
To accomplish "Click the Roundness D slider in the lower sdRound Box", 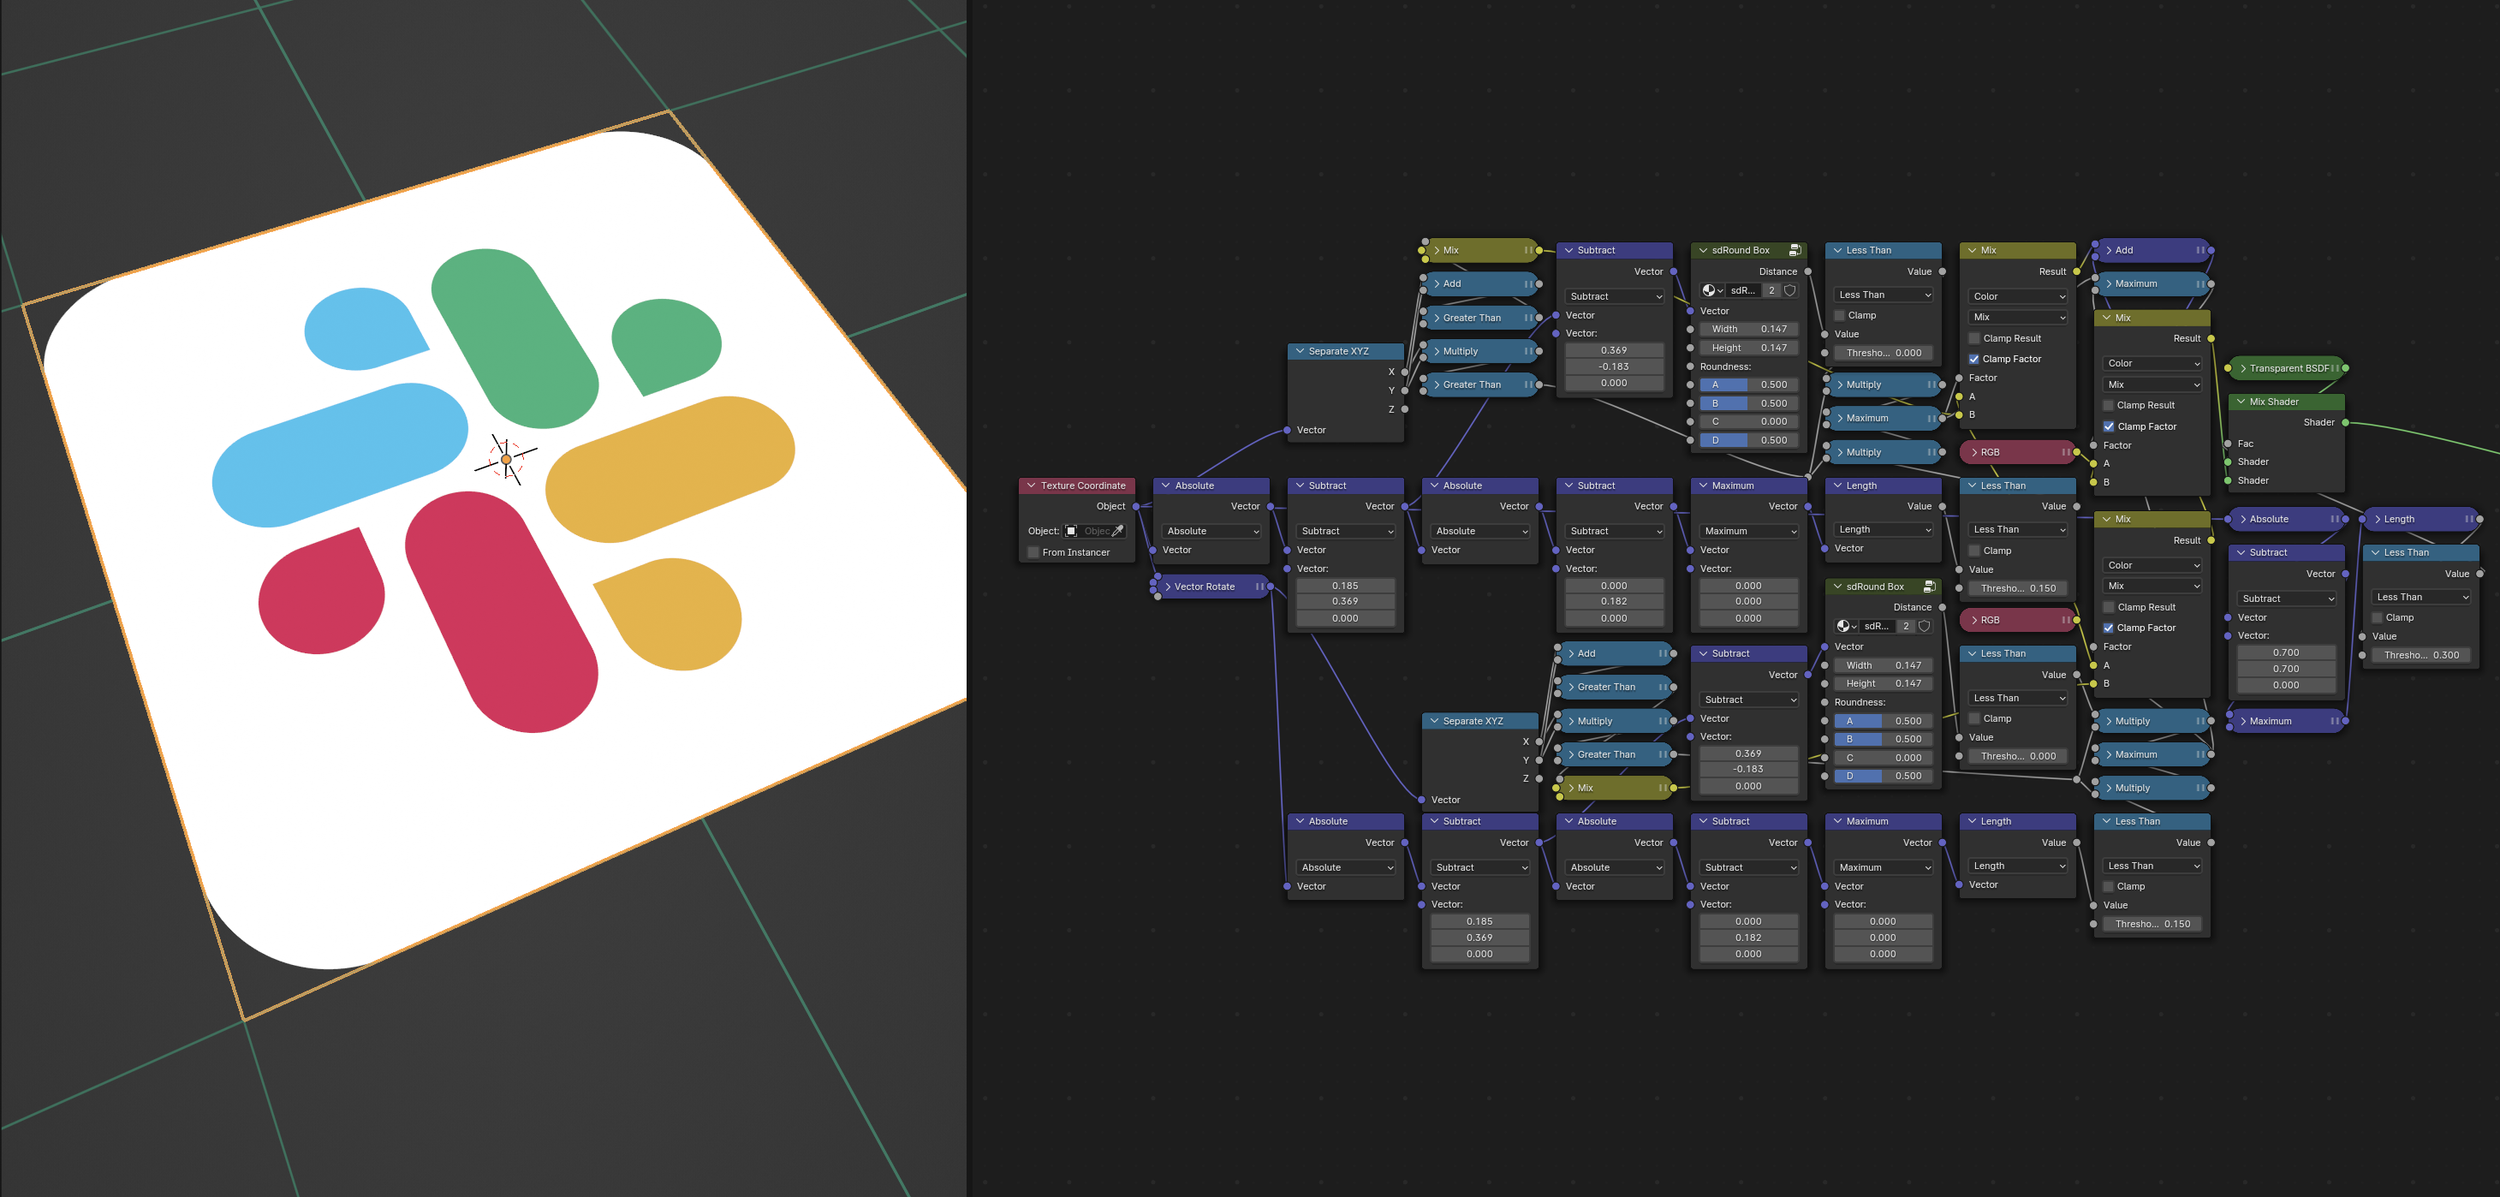I will click(1884, 776).
